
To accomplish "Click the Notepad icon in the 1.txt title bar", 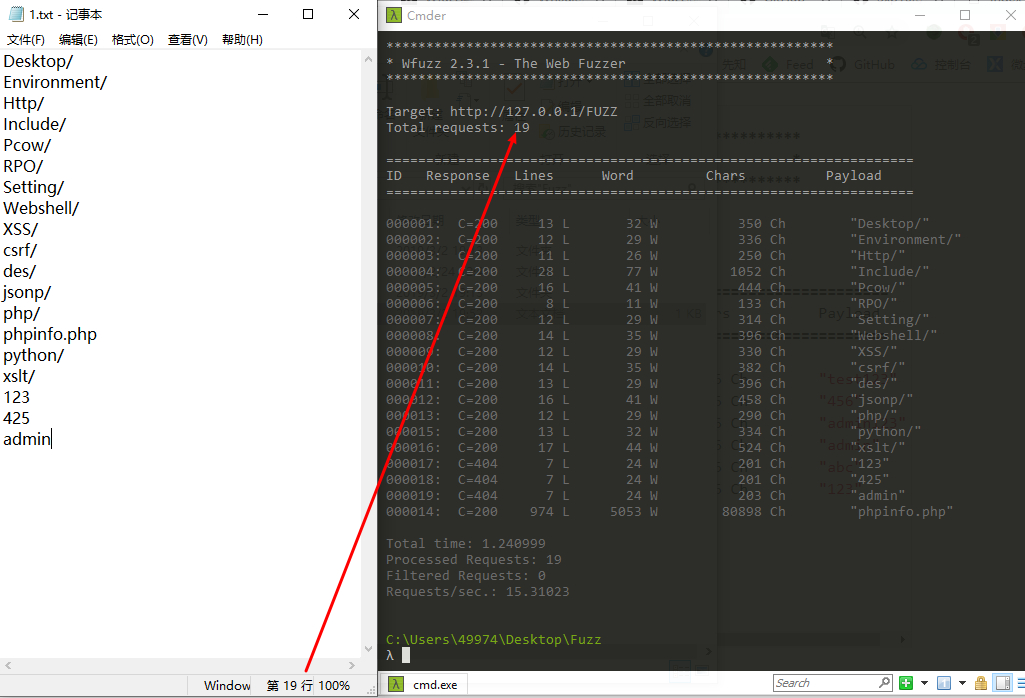I will tap(16, 14).
